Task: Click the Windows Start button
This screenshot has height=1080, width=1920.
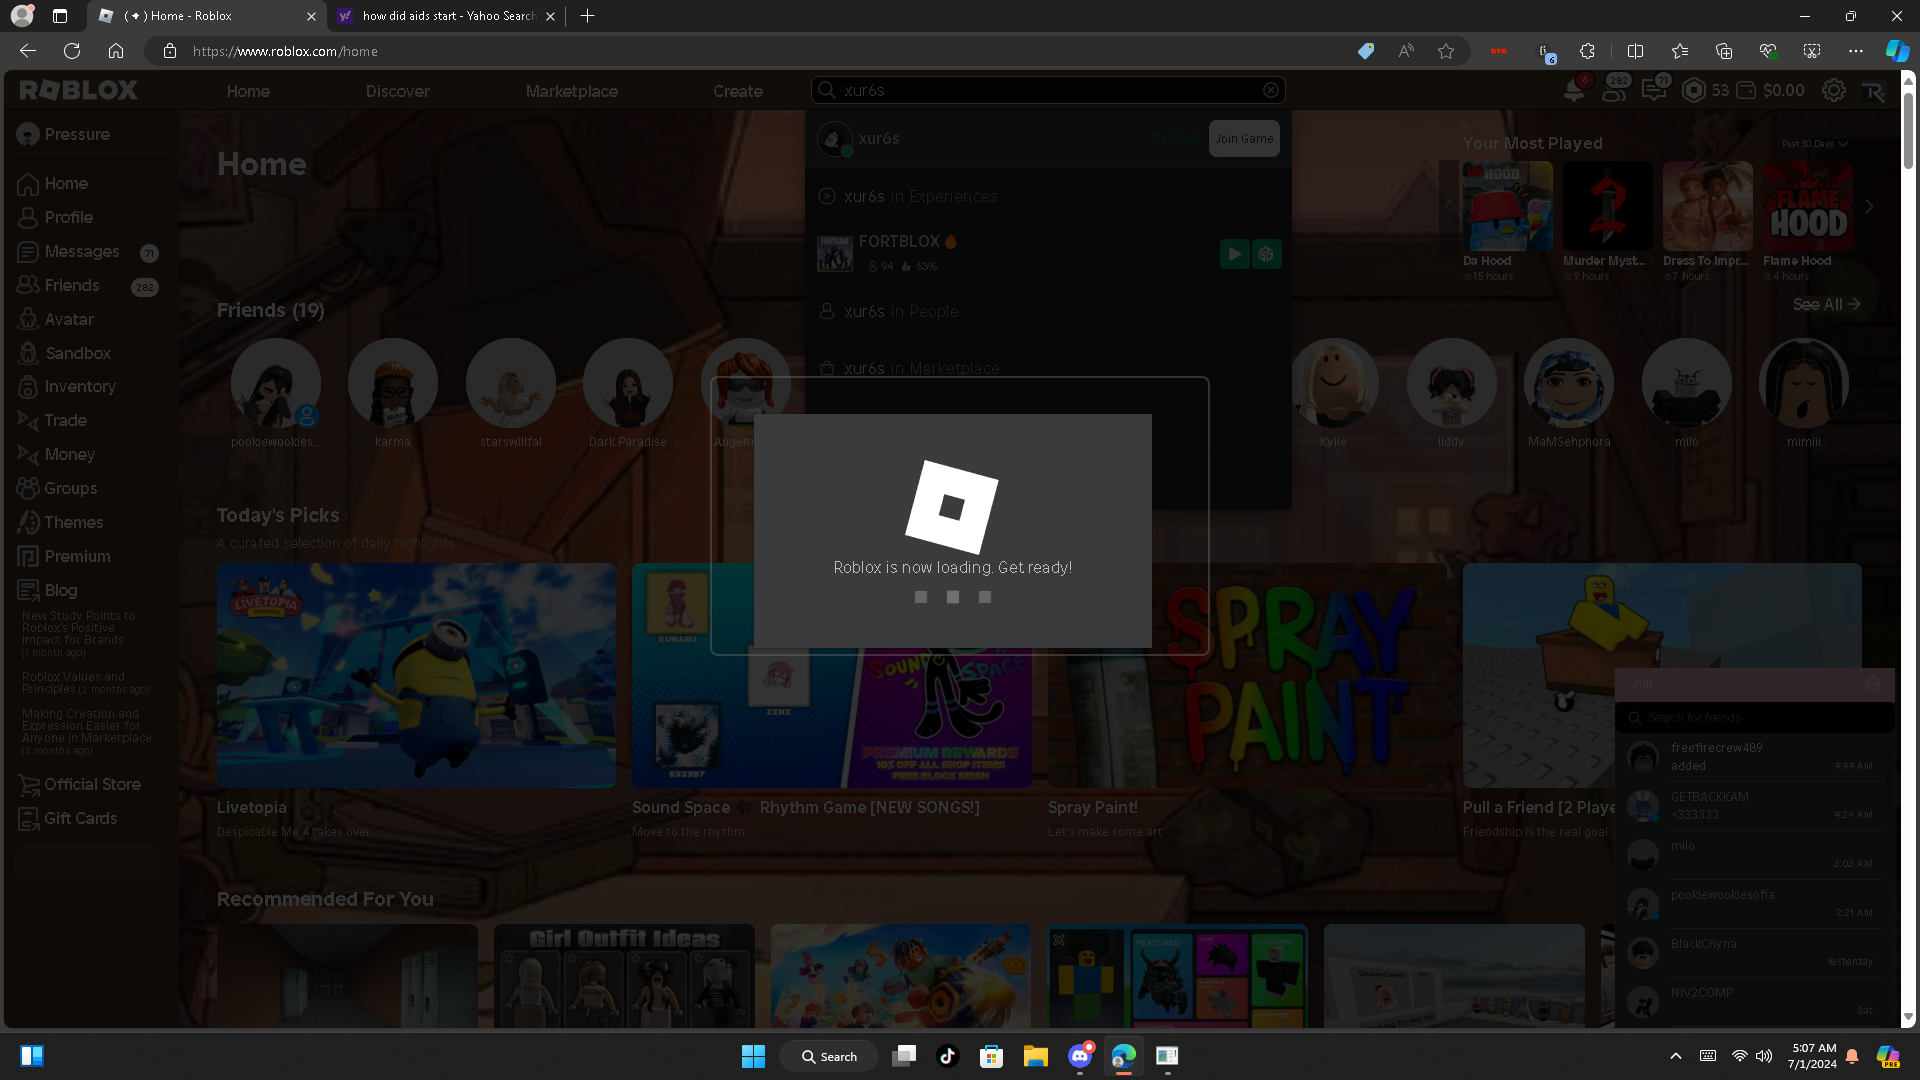Action: [x=753, y=1056]
